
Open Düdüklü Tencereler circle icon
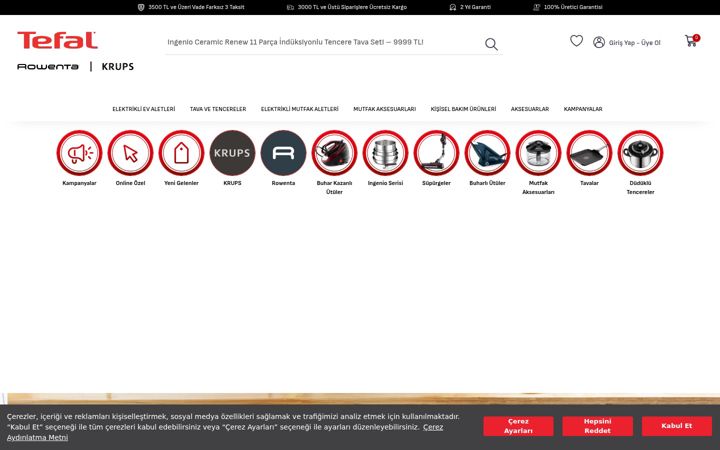(640, 153)
